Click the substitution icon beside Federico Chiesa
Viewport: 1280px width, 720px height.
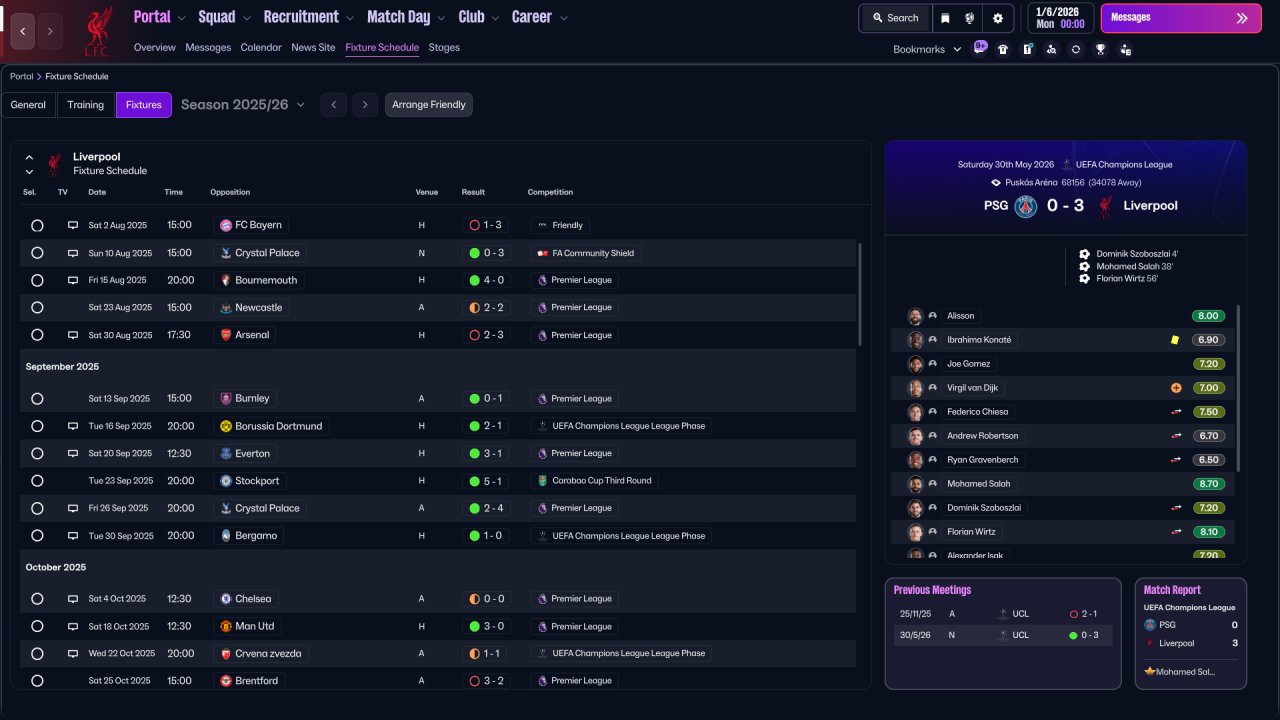pos(1176,412)
